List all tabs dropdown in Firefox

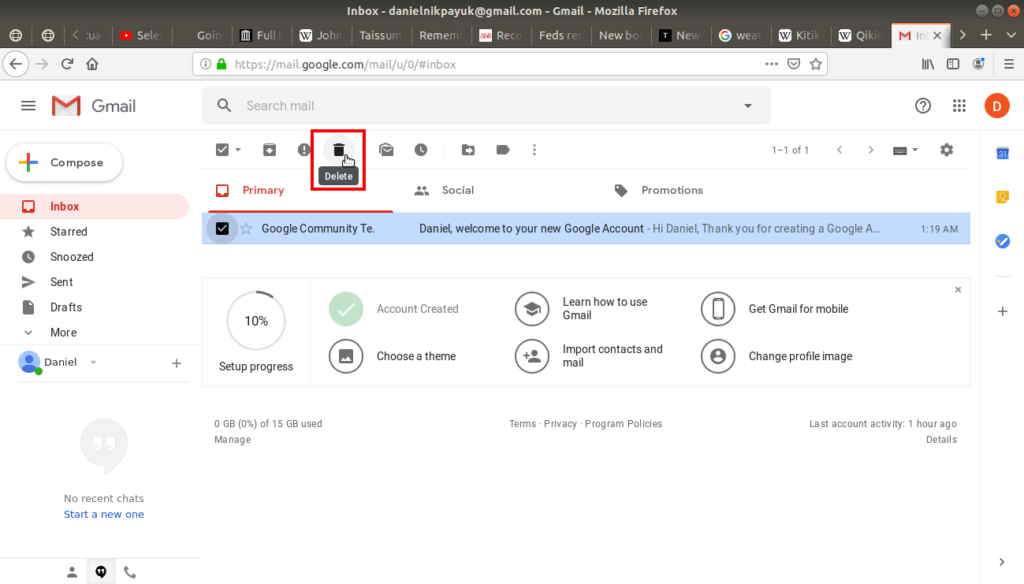coord(1011,35)
